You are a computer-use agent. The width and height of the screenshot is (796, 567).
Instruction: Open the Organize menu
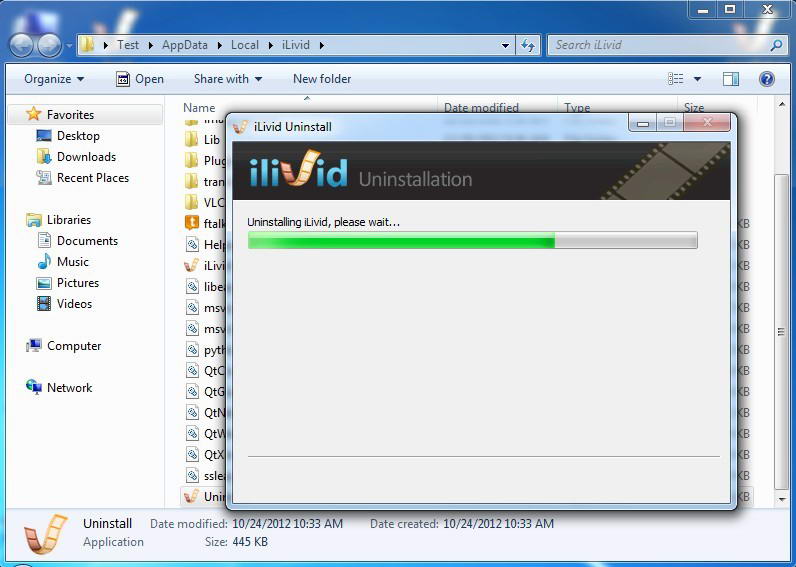coord(54,79)
